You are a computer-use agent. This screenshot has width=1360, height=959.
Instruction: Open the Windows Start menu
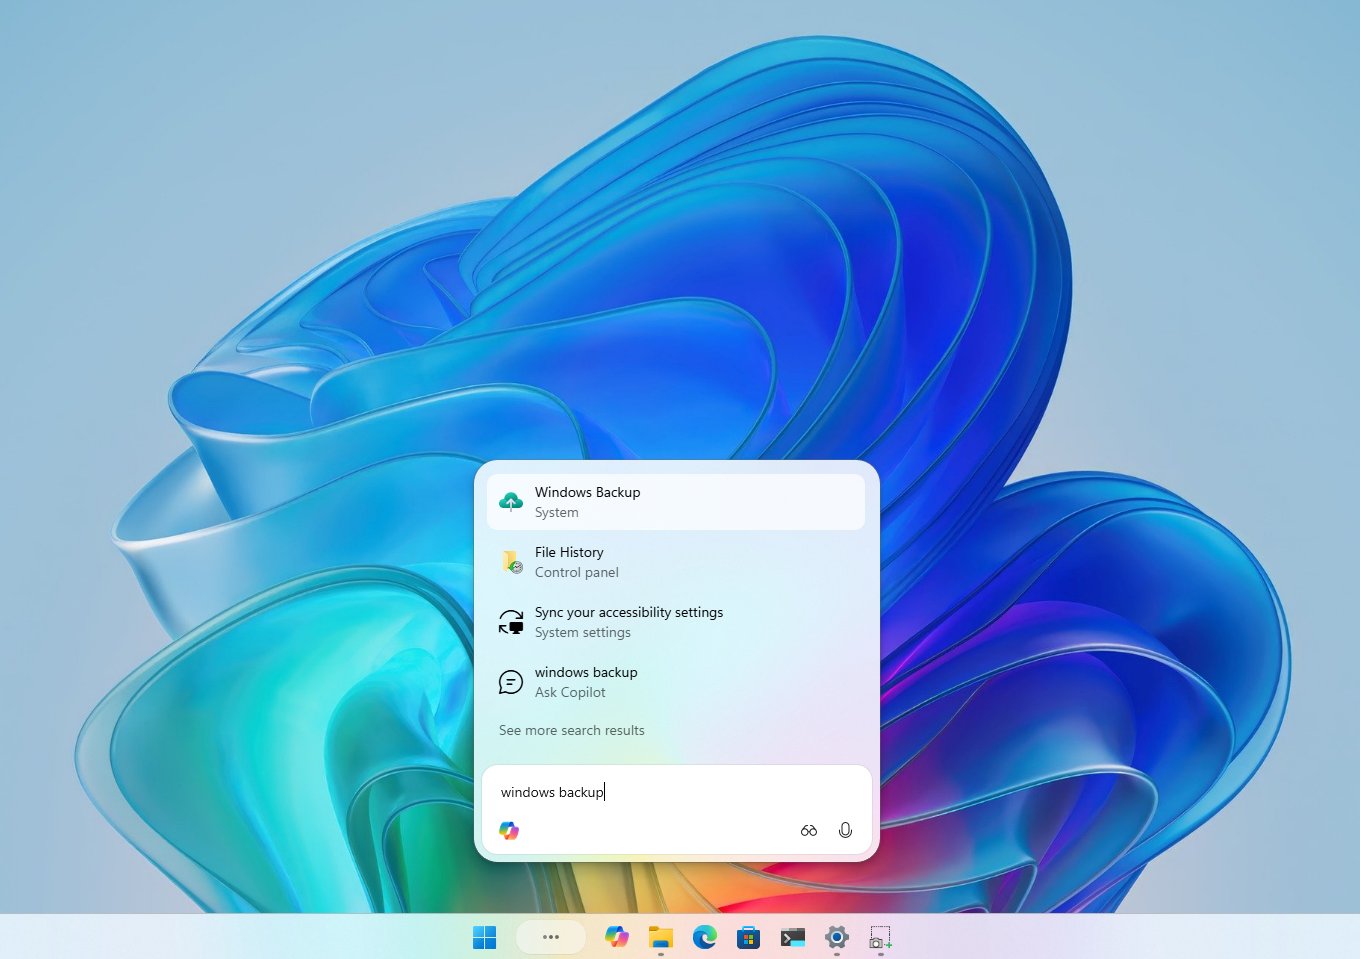click(x=485, y=937)
